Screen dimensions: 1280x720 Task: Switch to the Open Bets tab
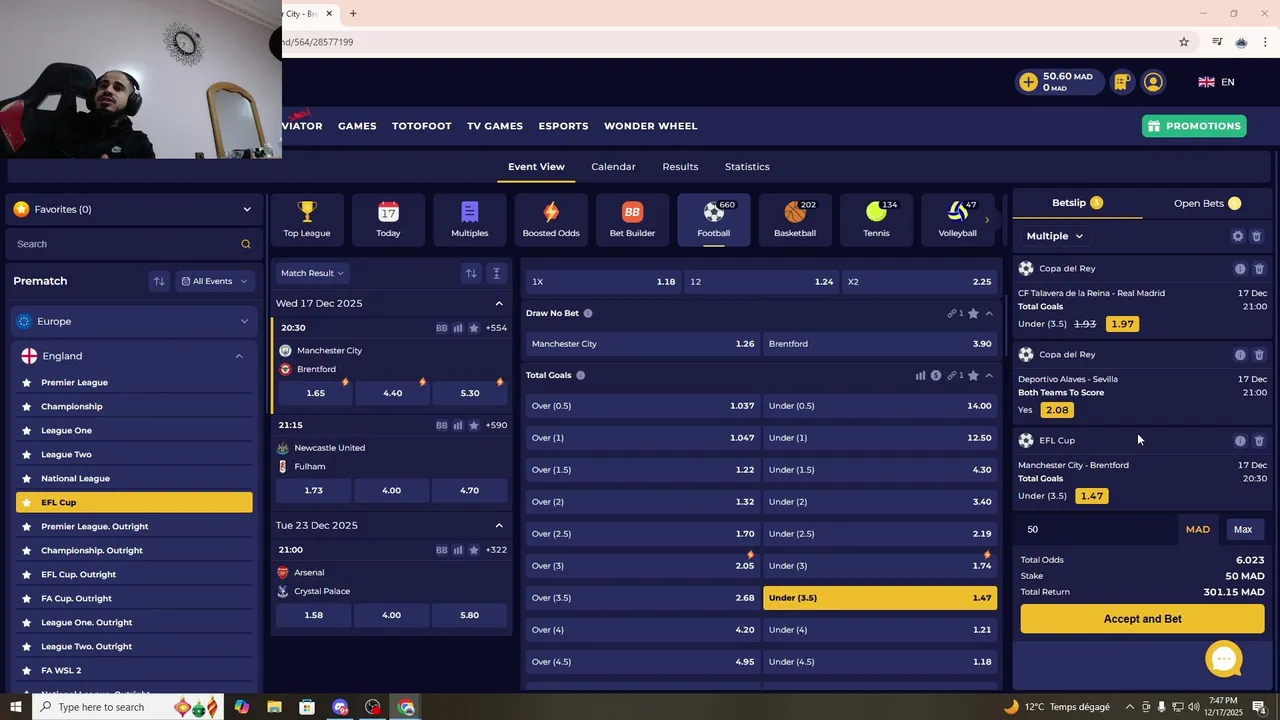coord(1207,203)
